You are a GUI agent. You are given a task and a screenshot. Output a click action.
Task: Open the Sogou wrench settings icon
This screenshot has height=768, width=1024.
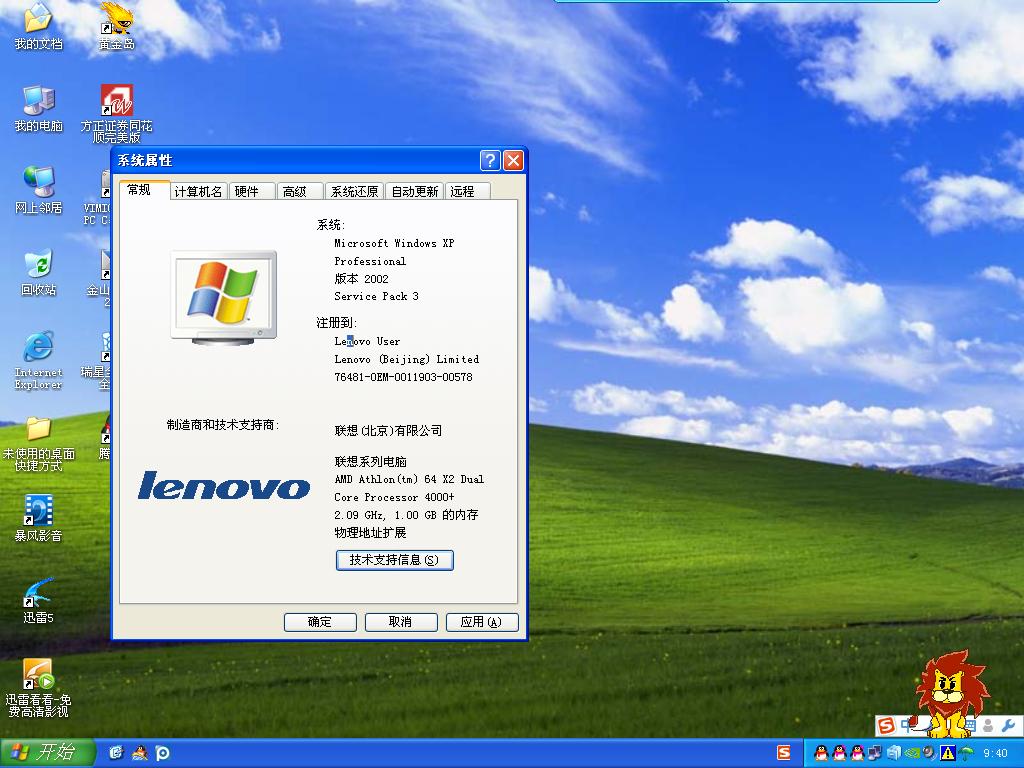(1010, 725)
